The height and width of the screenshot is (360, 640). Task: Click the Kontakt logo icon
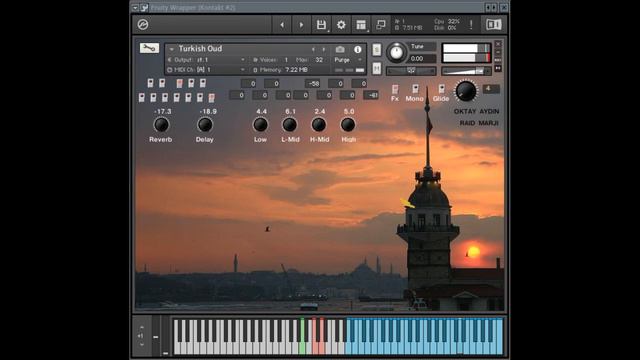pos(142,24)
